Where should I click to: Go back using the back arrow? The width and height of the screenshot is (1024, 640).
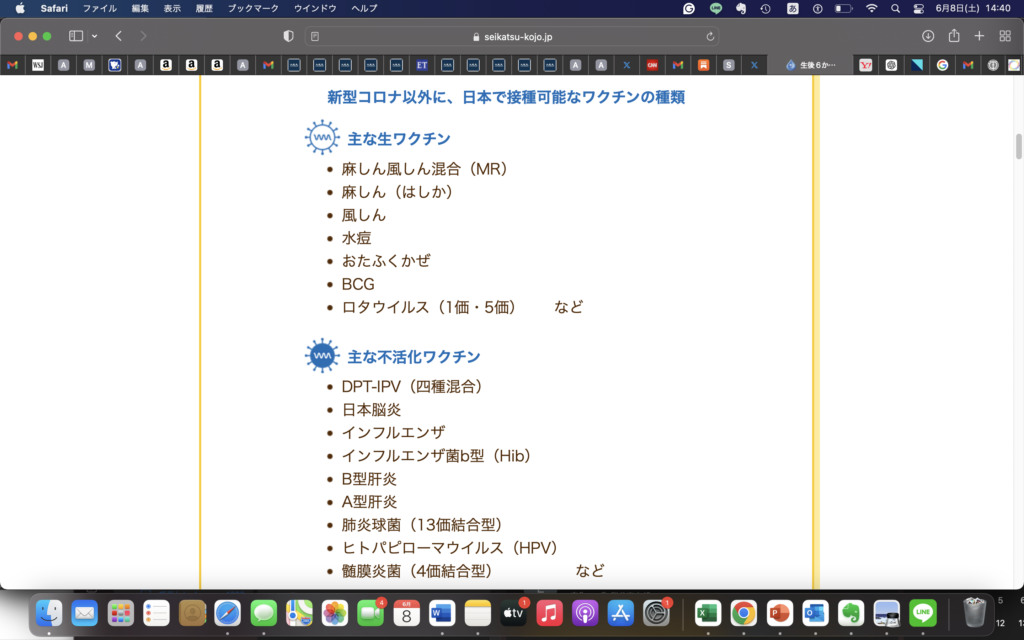click(119, 36)
